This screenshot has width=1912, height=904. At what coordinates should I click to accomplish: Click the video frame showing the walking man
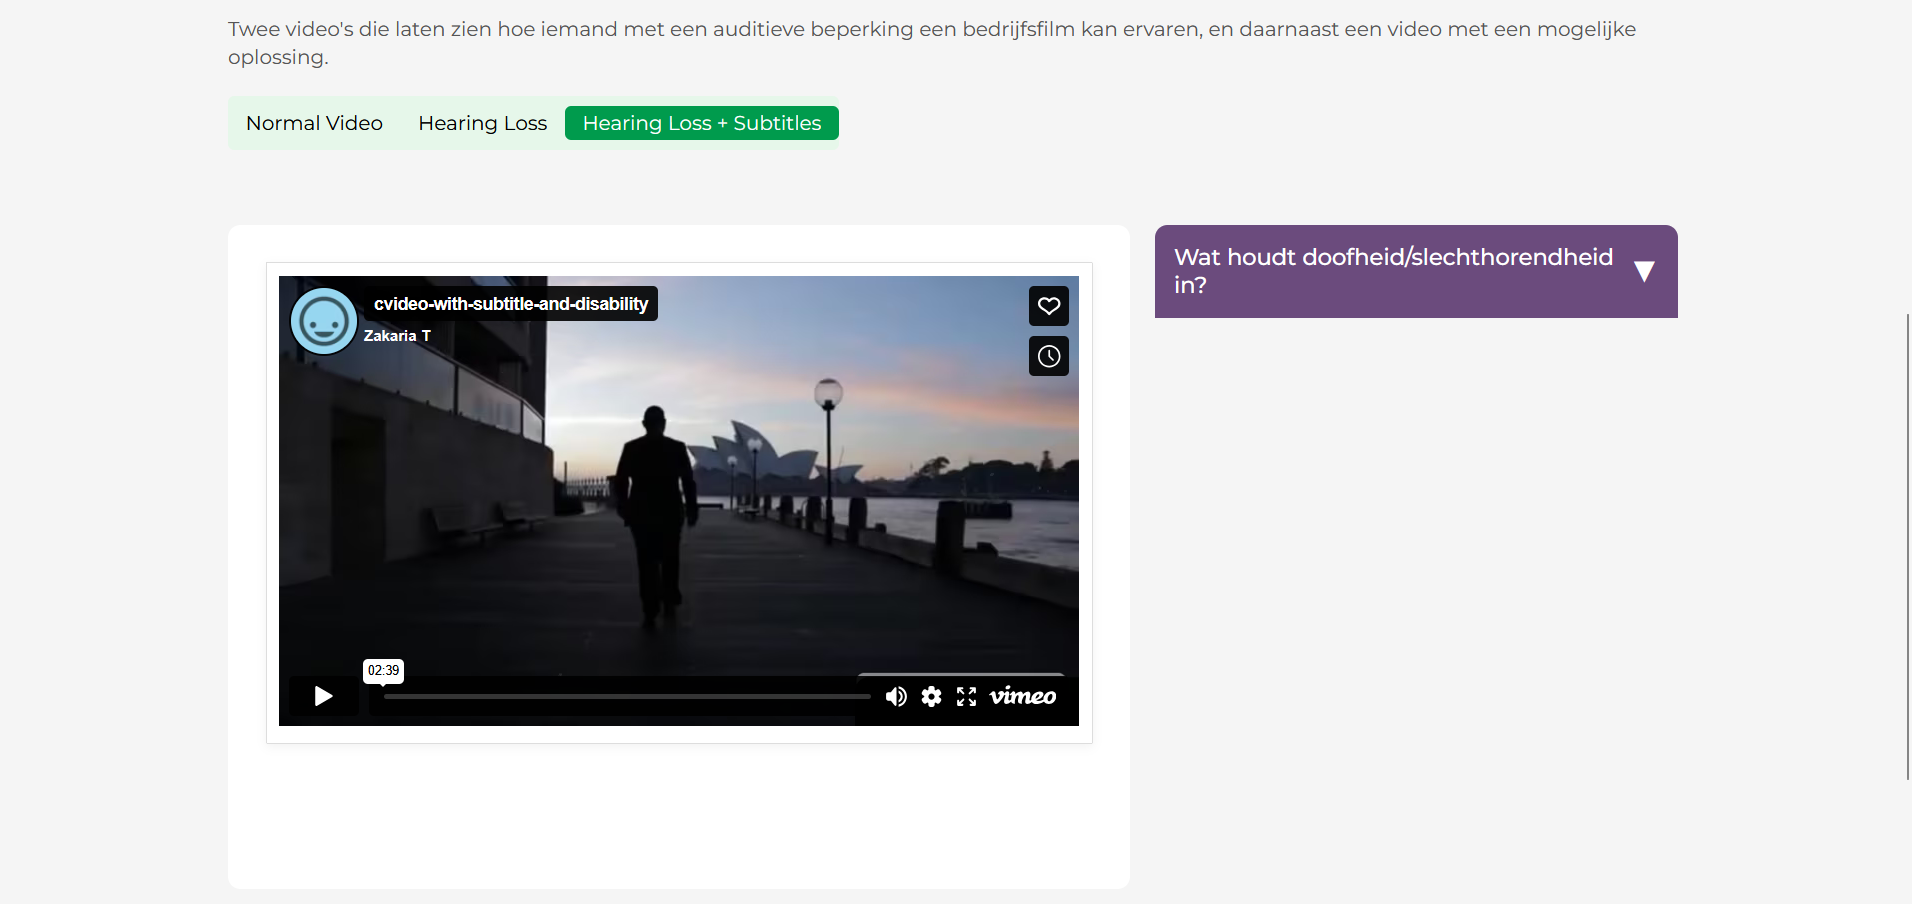coord(678,500)
